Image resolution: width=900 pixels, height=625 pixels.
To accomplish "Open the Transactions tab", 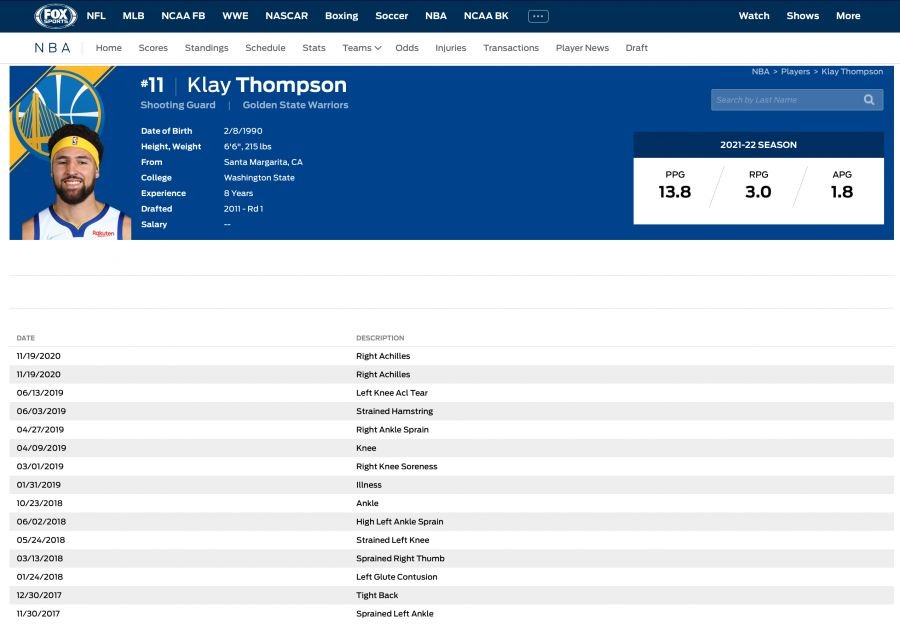I will click(x=511, y=48).
